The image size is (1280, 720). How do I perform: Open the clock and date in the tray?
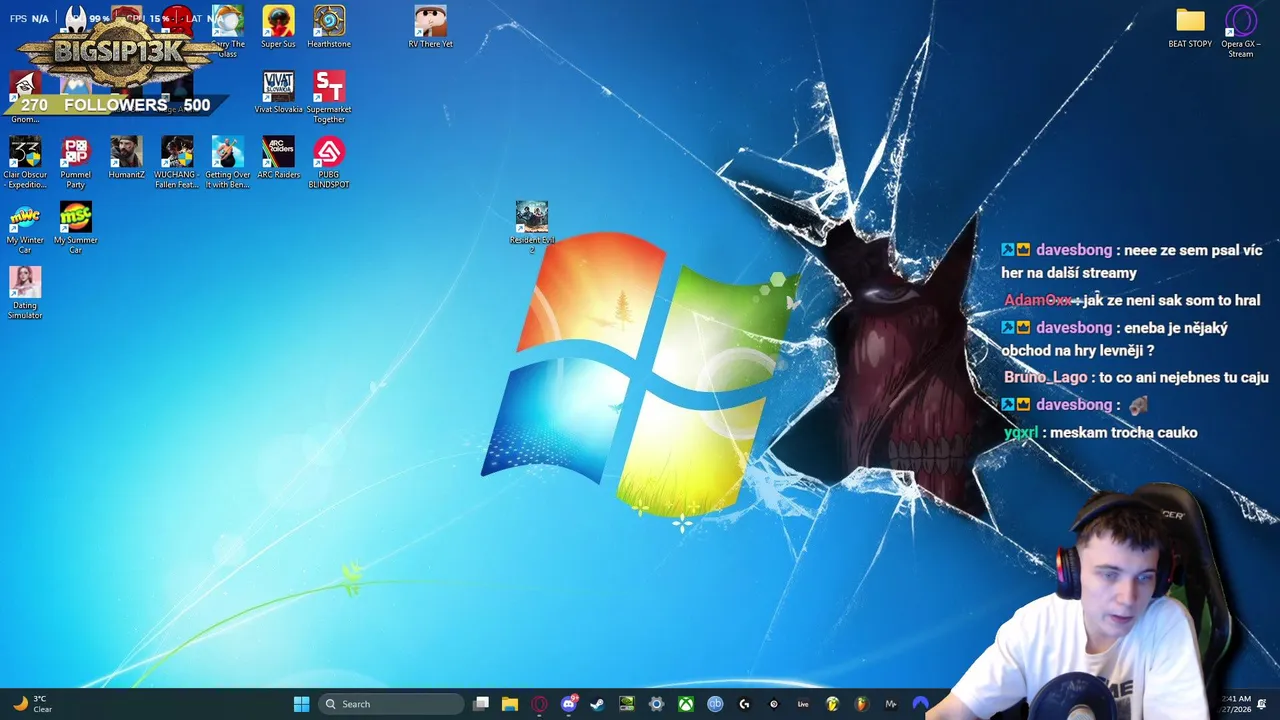point(1236,704)
